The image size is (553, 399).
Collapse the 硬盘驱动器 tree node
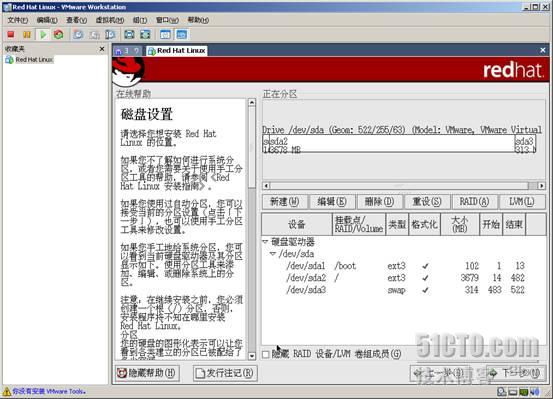point(265,242)
